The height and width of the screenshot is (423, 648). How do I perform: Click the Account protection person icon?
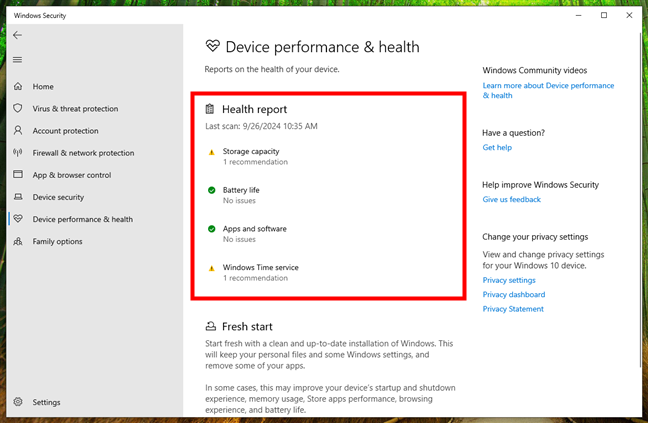[18, 131]
